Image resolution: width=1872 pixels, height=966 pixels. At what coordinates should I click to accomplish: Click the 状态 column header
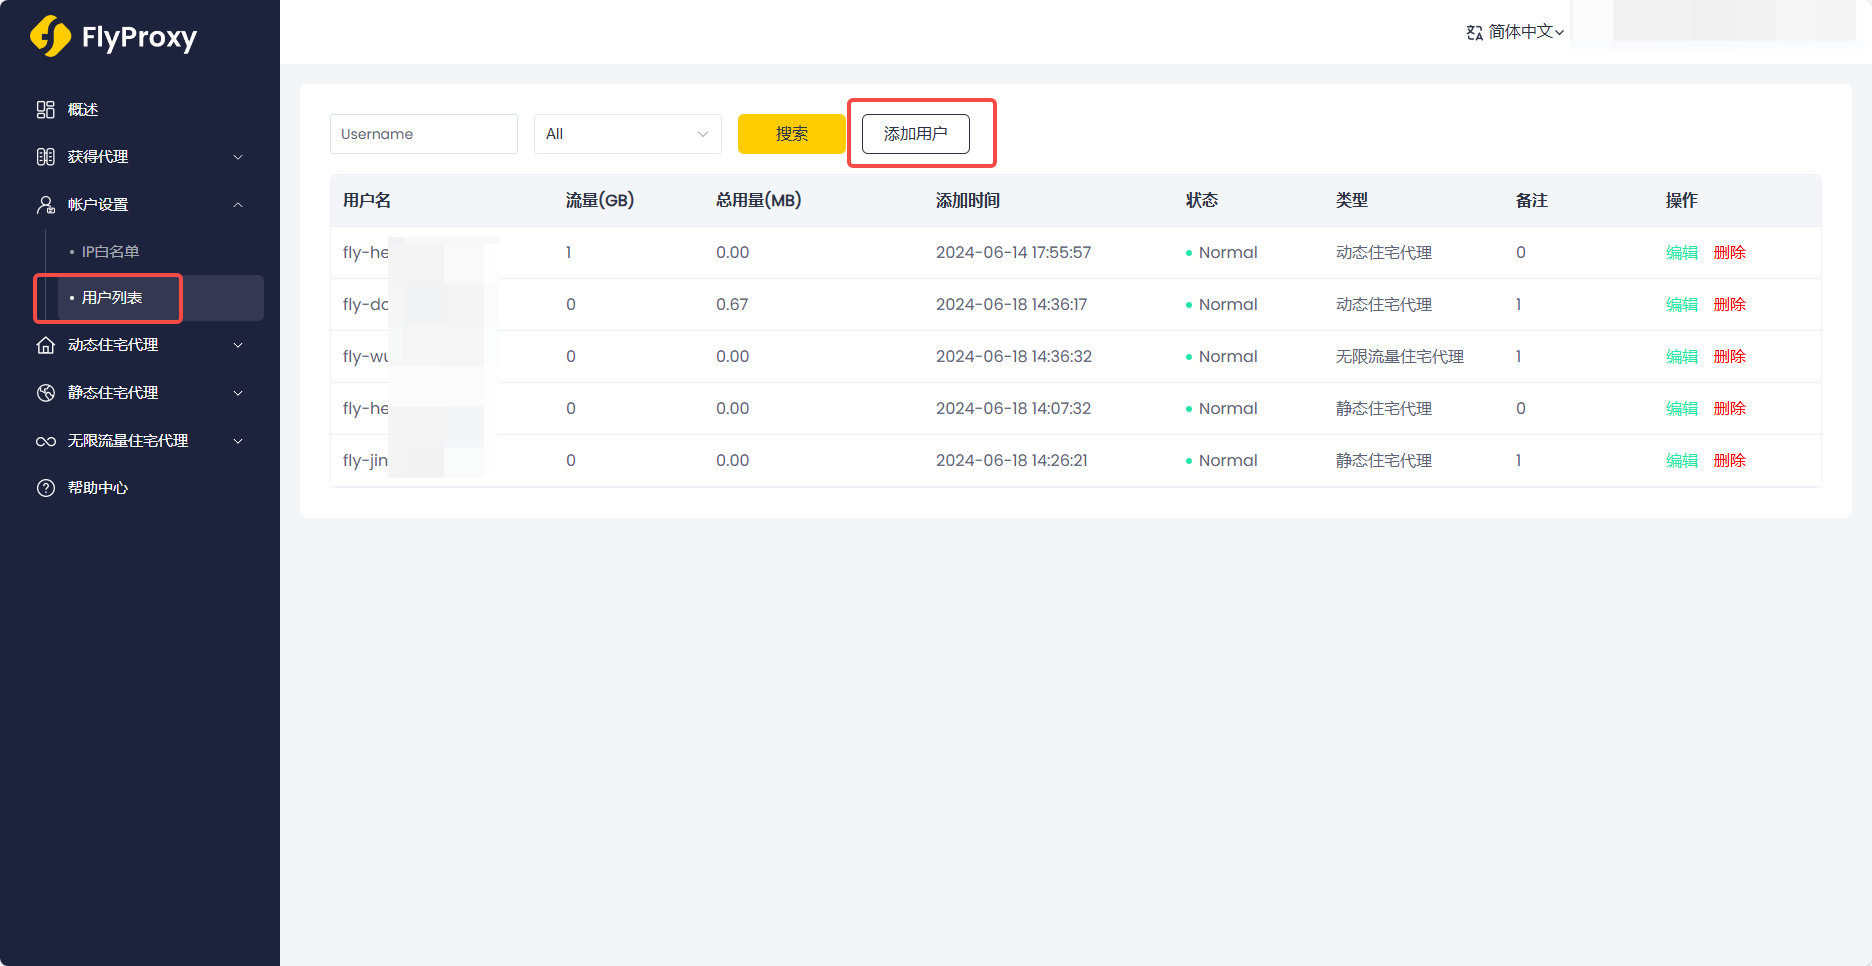1202,201
